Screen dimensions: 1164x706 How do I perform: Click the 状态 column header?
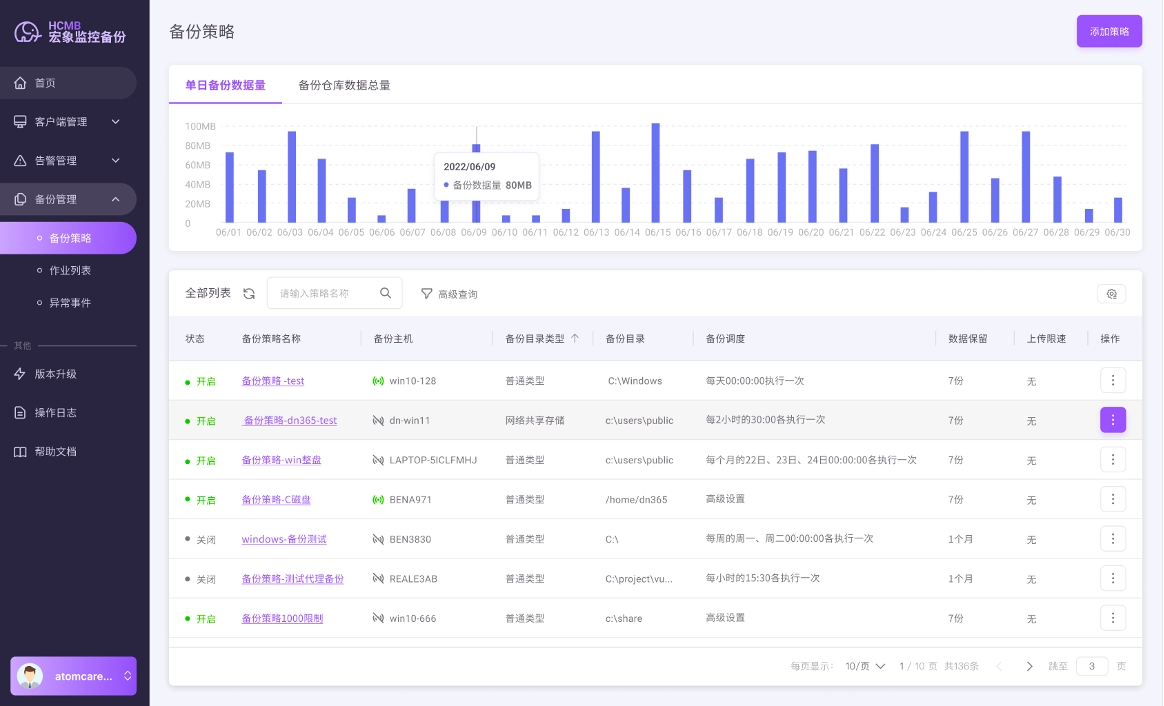point(194,339)
